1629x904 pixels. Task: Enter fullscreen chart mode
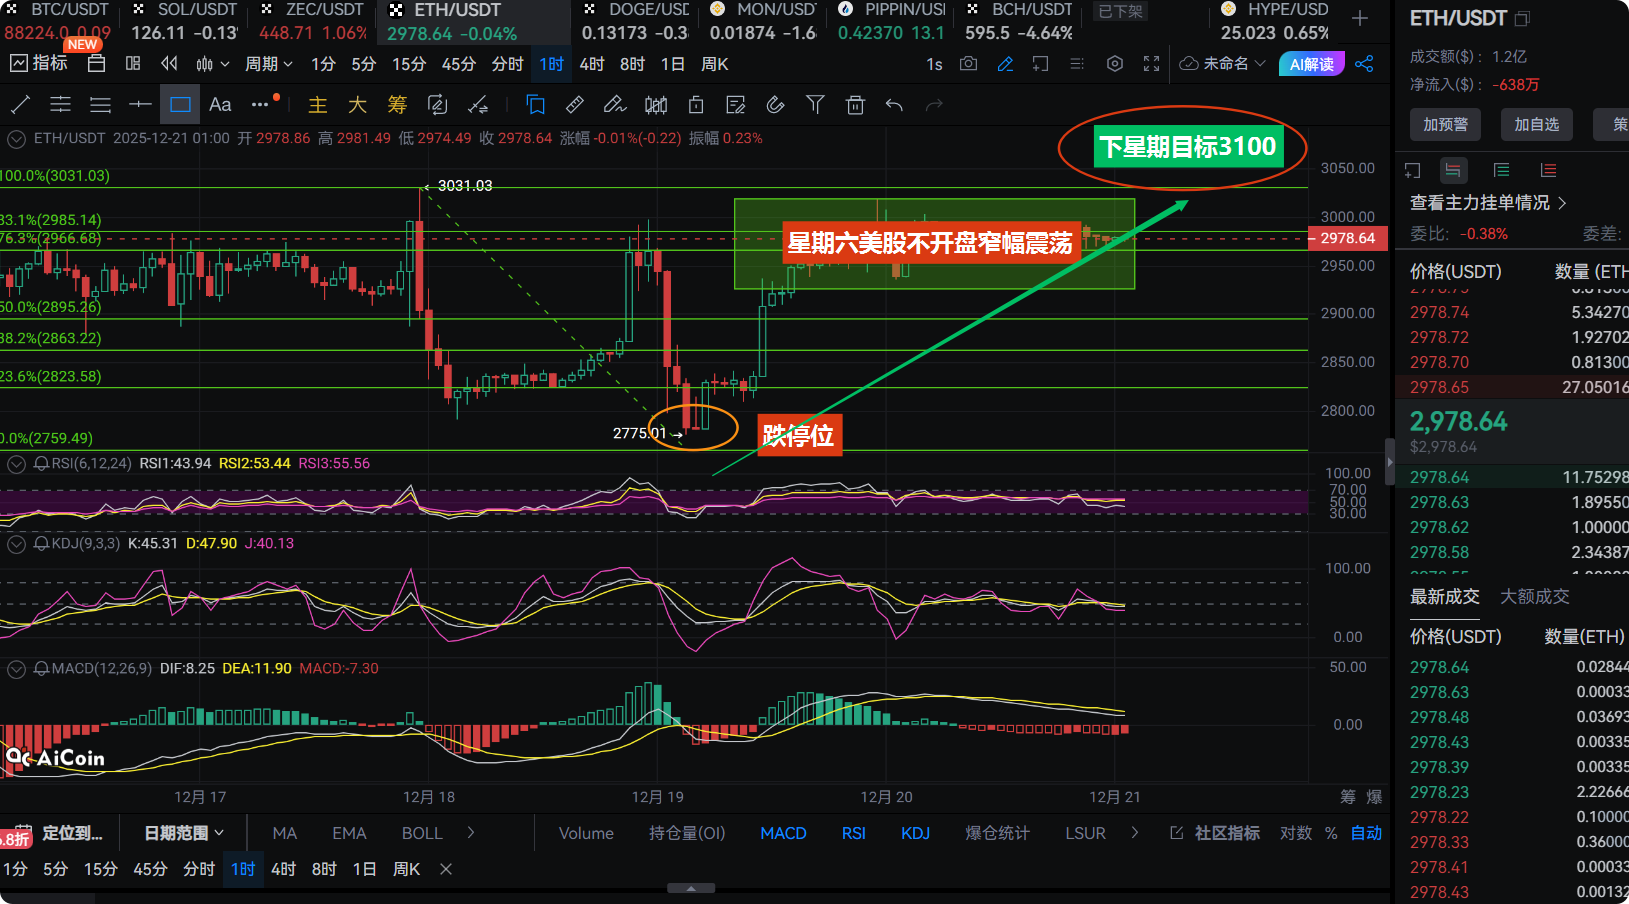tap(1152, 64)
